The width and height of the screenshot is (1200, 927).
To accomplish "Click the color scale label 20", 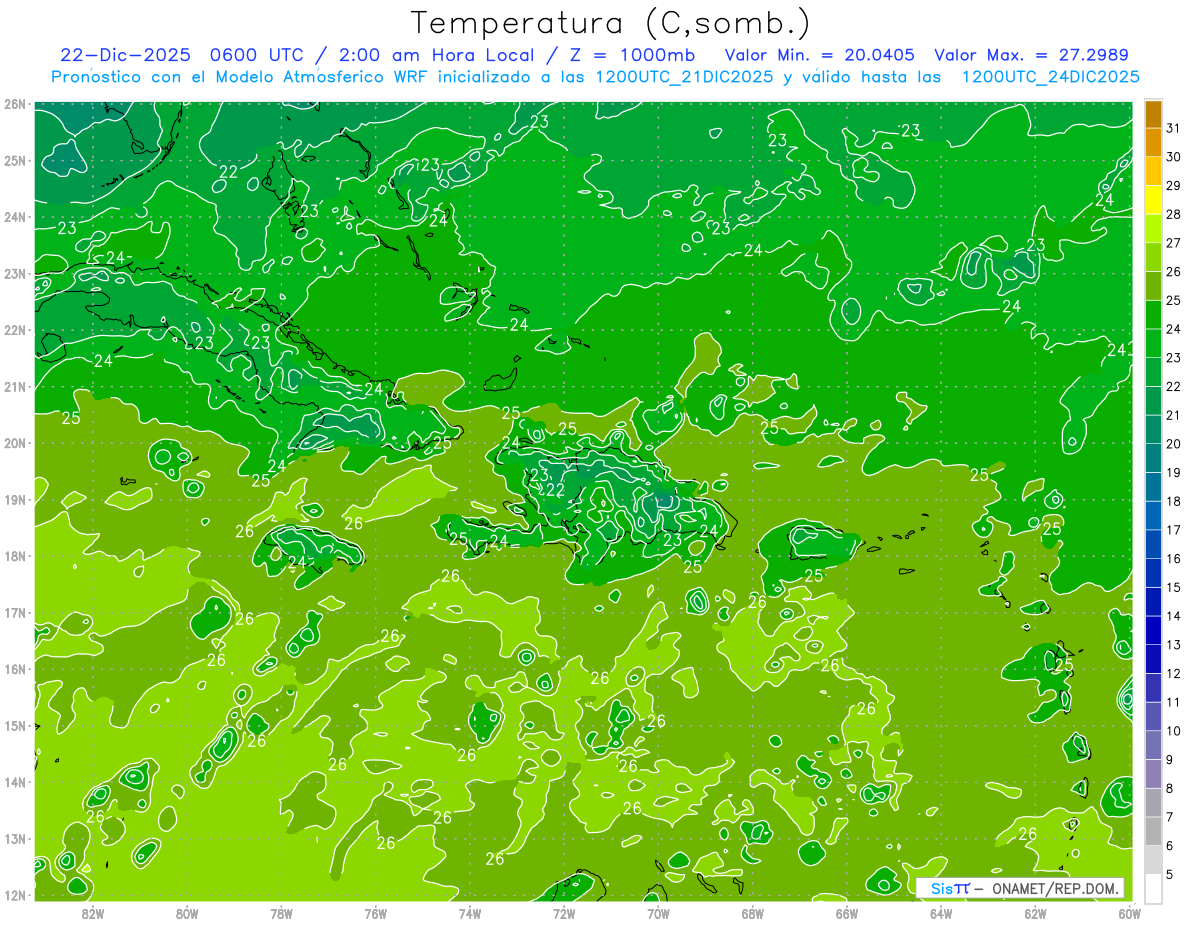I will pyautogui.click(x=1174, y=444).
